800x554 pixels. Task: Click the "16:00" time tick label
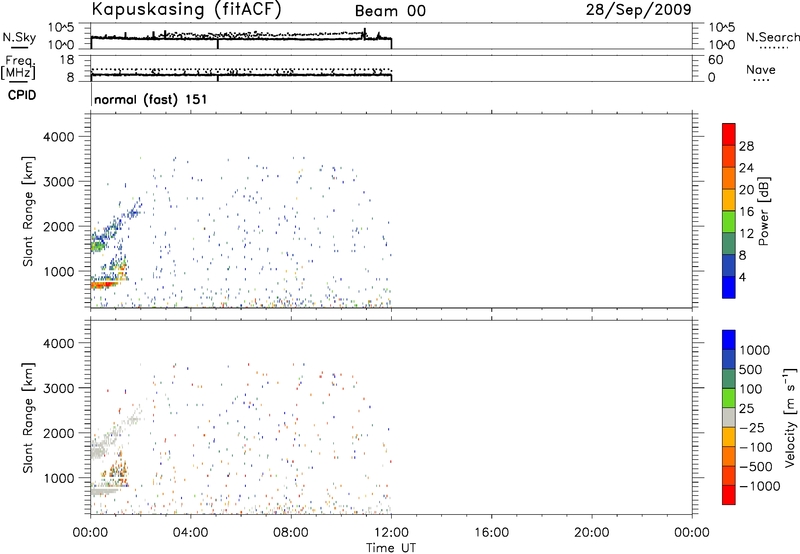pyautogui.click(x=491, y=533)
